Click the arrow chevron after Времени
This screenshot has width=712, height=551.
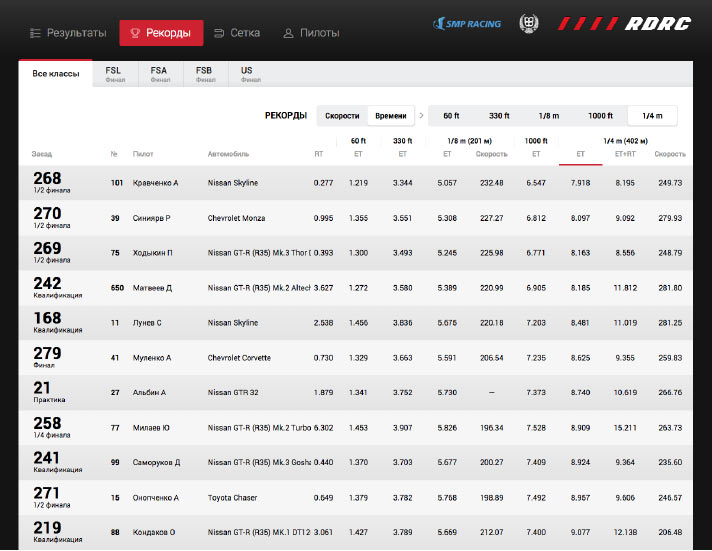pyautogui.click(x=421, y=116)
